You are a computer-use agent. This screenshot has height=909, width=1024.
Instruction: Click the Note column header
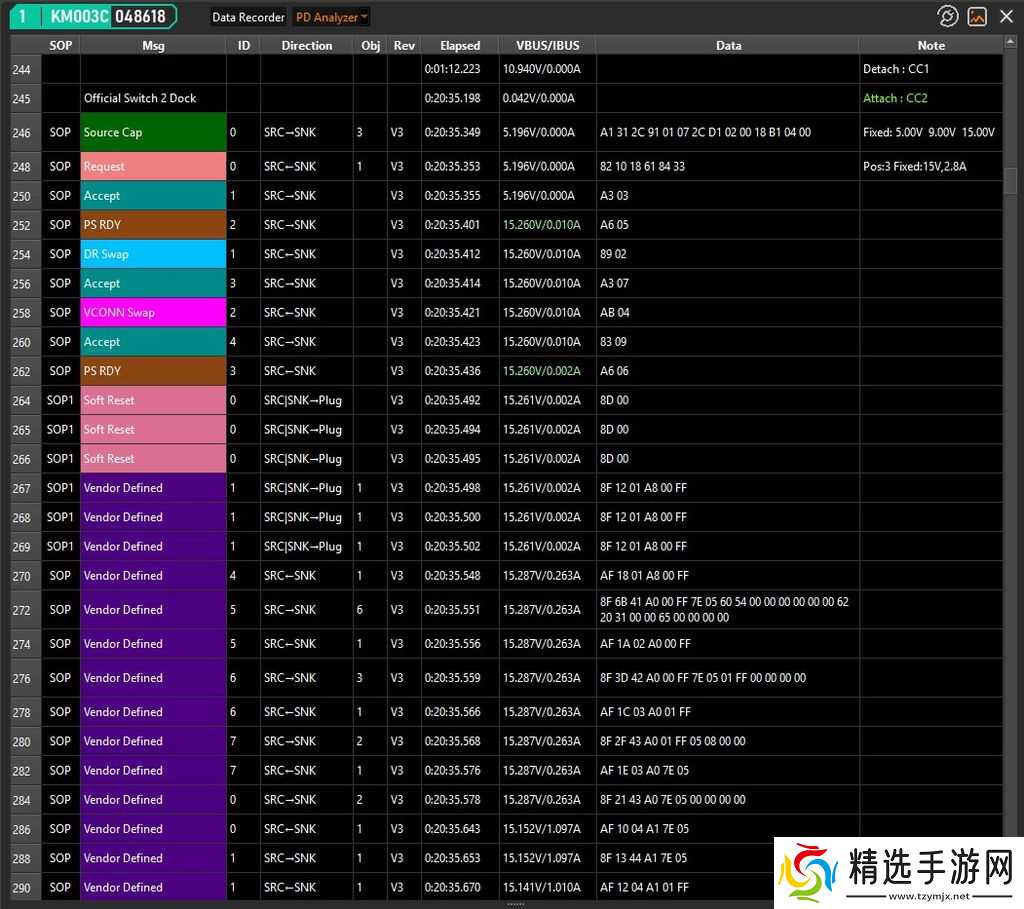click(x=930, y=45)
